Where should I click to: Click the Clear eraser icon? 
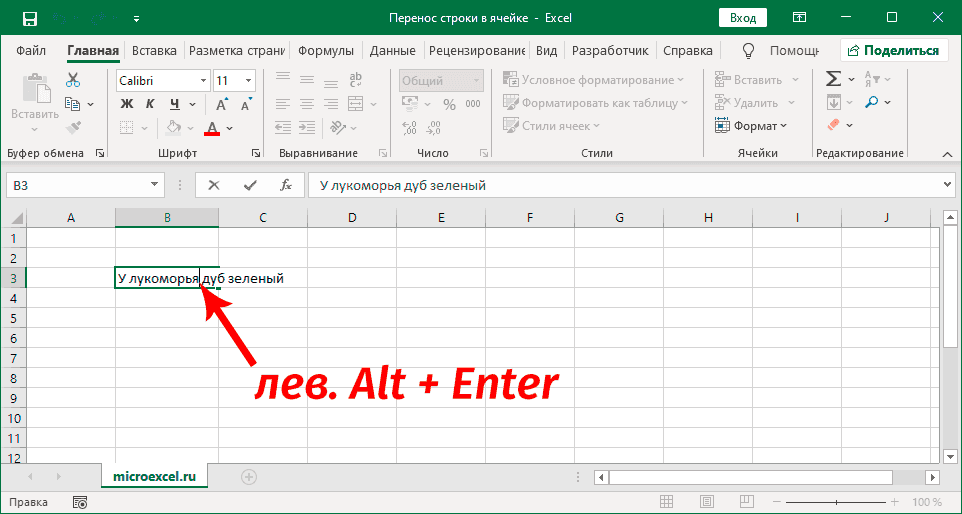(x=834, y=125)
